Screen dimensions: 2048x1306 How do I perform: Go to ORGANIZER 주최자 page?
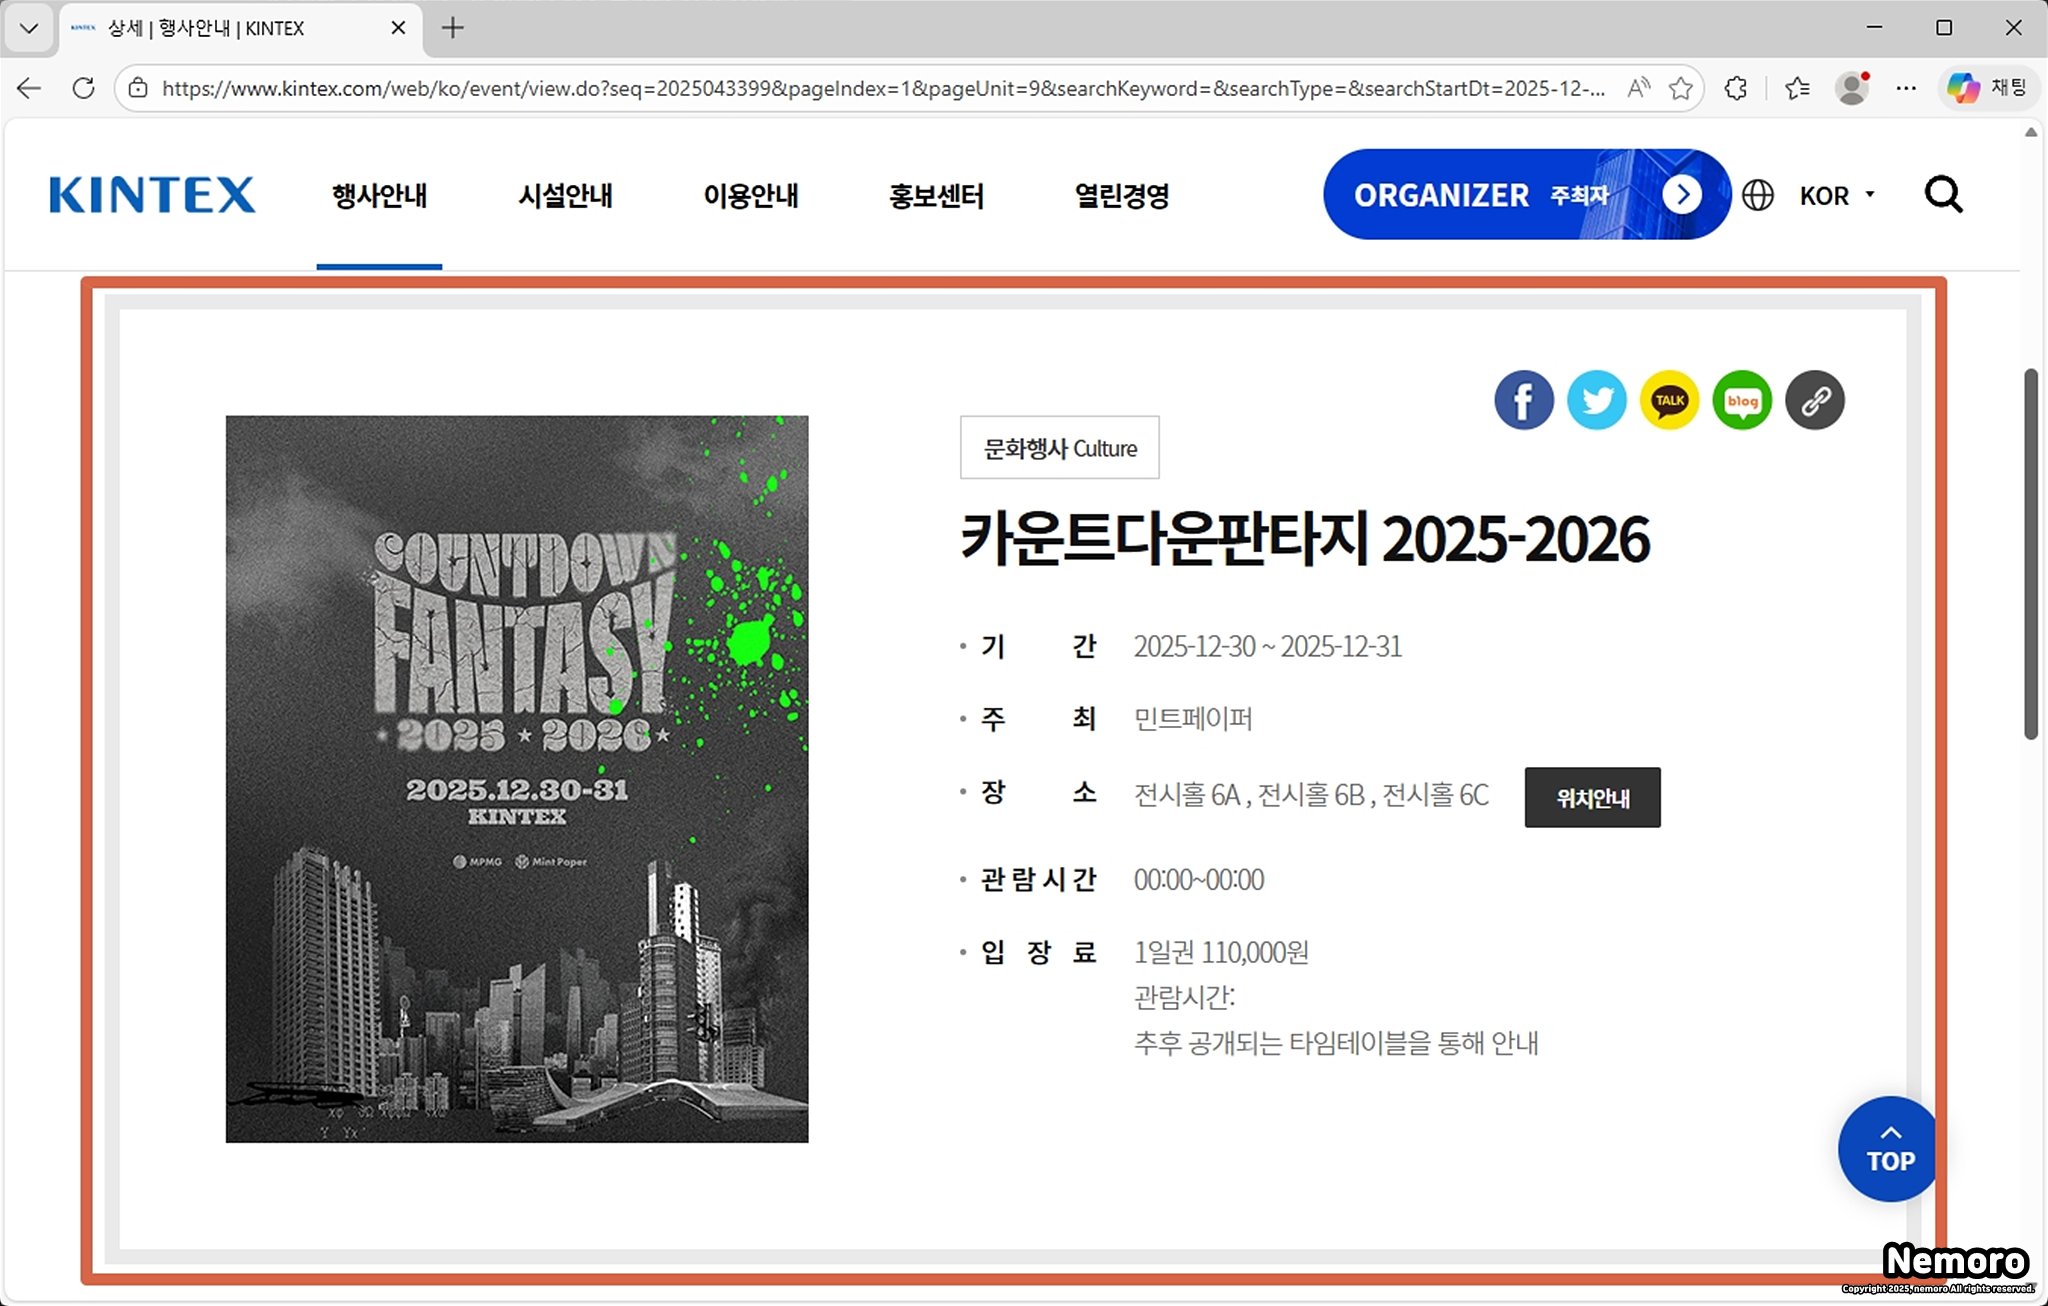pos(1526,195)
